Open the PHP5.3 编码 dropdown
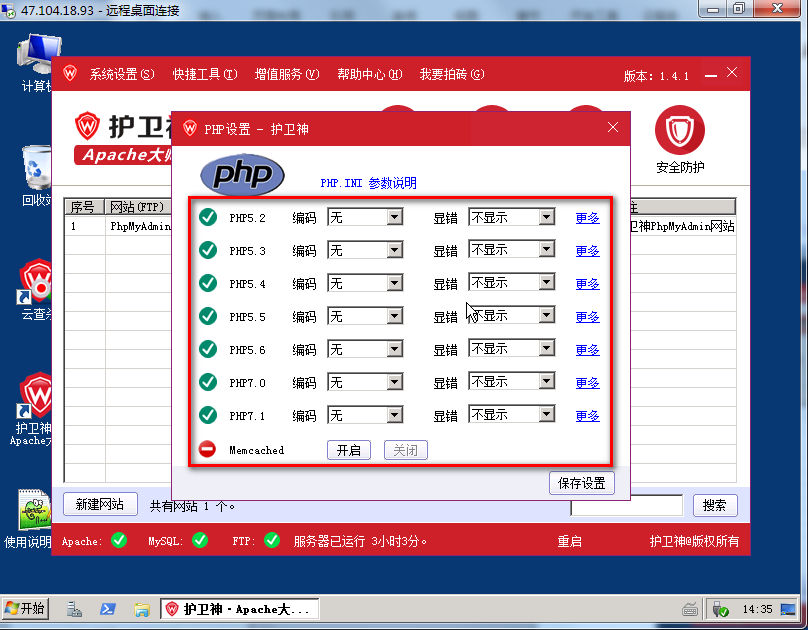The image size is (808, 630). (x=365, y=250)
